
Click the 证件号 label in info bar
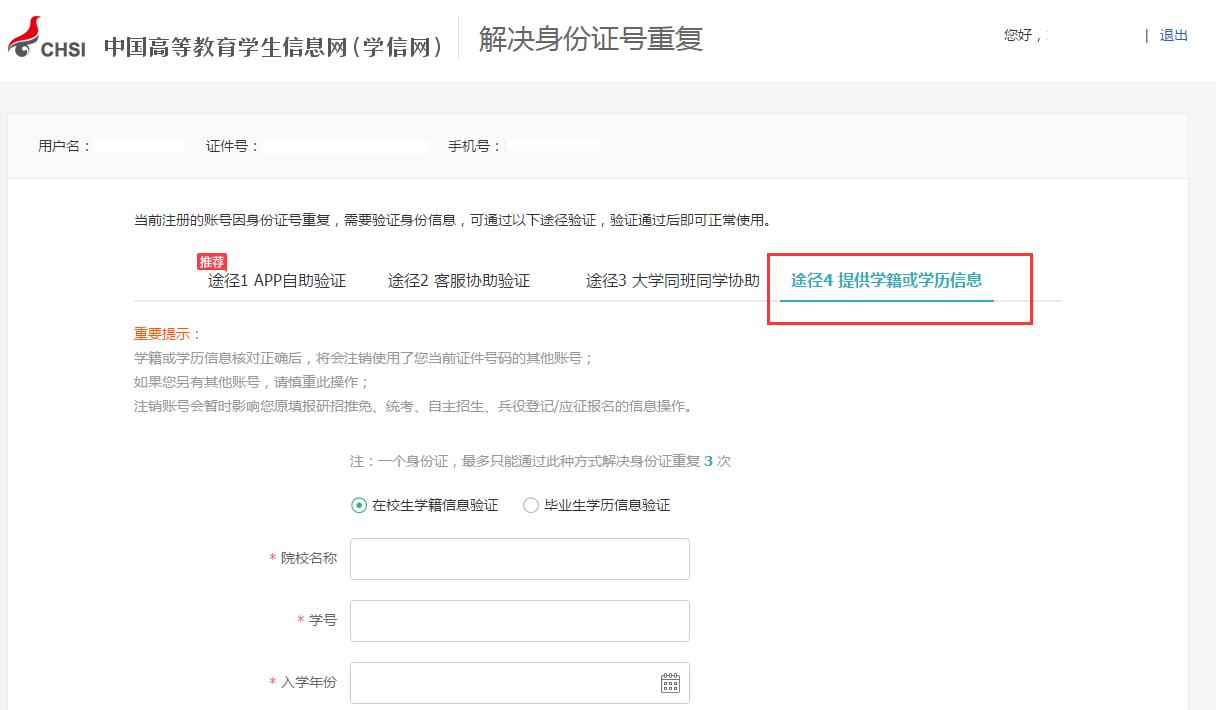click(232, 146)
